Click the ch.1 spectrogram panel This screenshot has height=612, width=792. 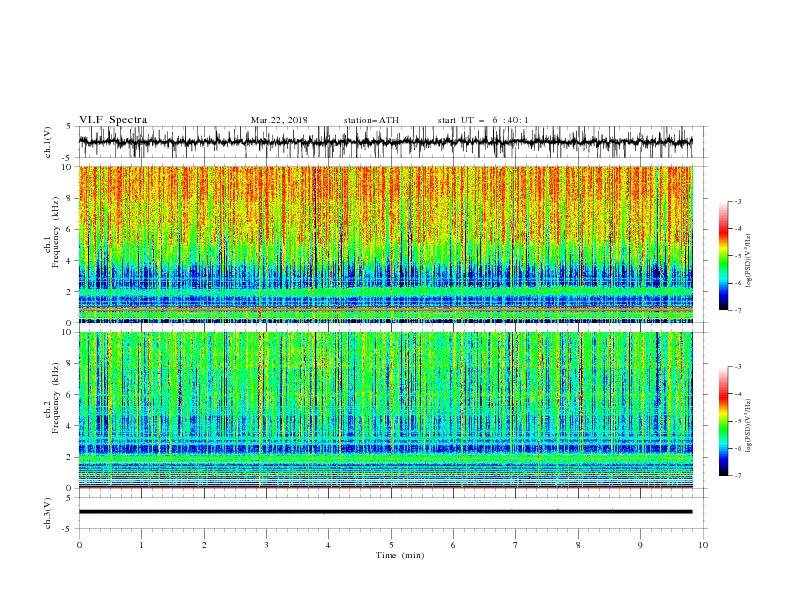tap(385, 244)
